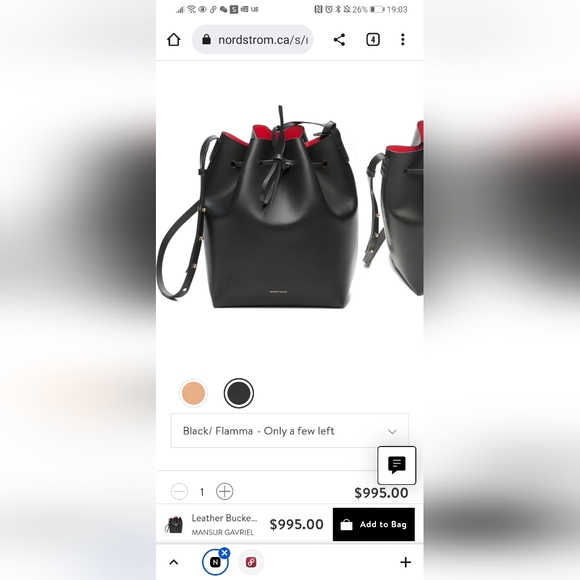Select the black color swatch
This screenshot has width=580, height=580.
pyautogui.click(x=239, y=393)
